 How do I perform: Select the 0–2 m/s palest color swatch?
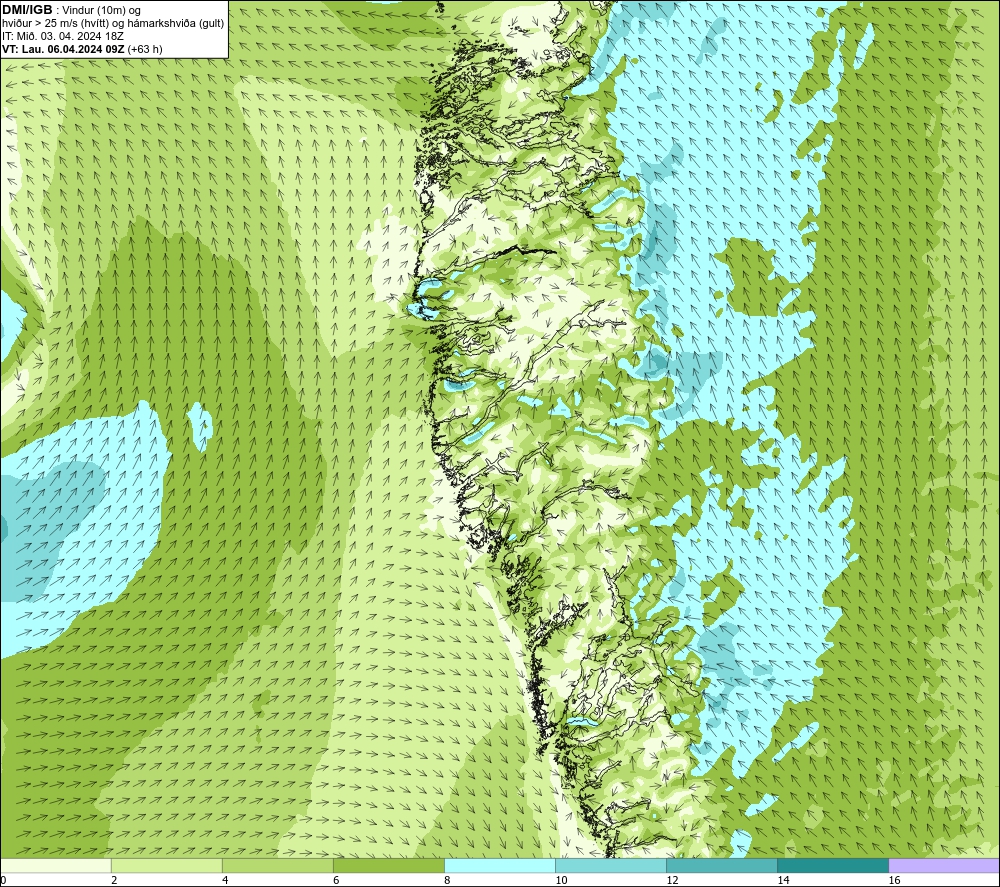(x=55, y=865)
